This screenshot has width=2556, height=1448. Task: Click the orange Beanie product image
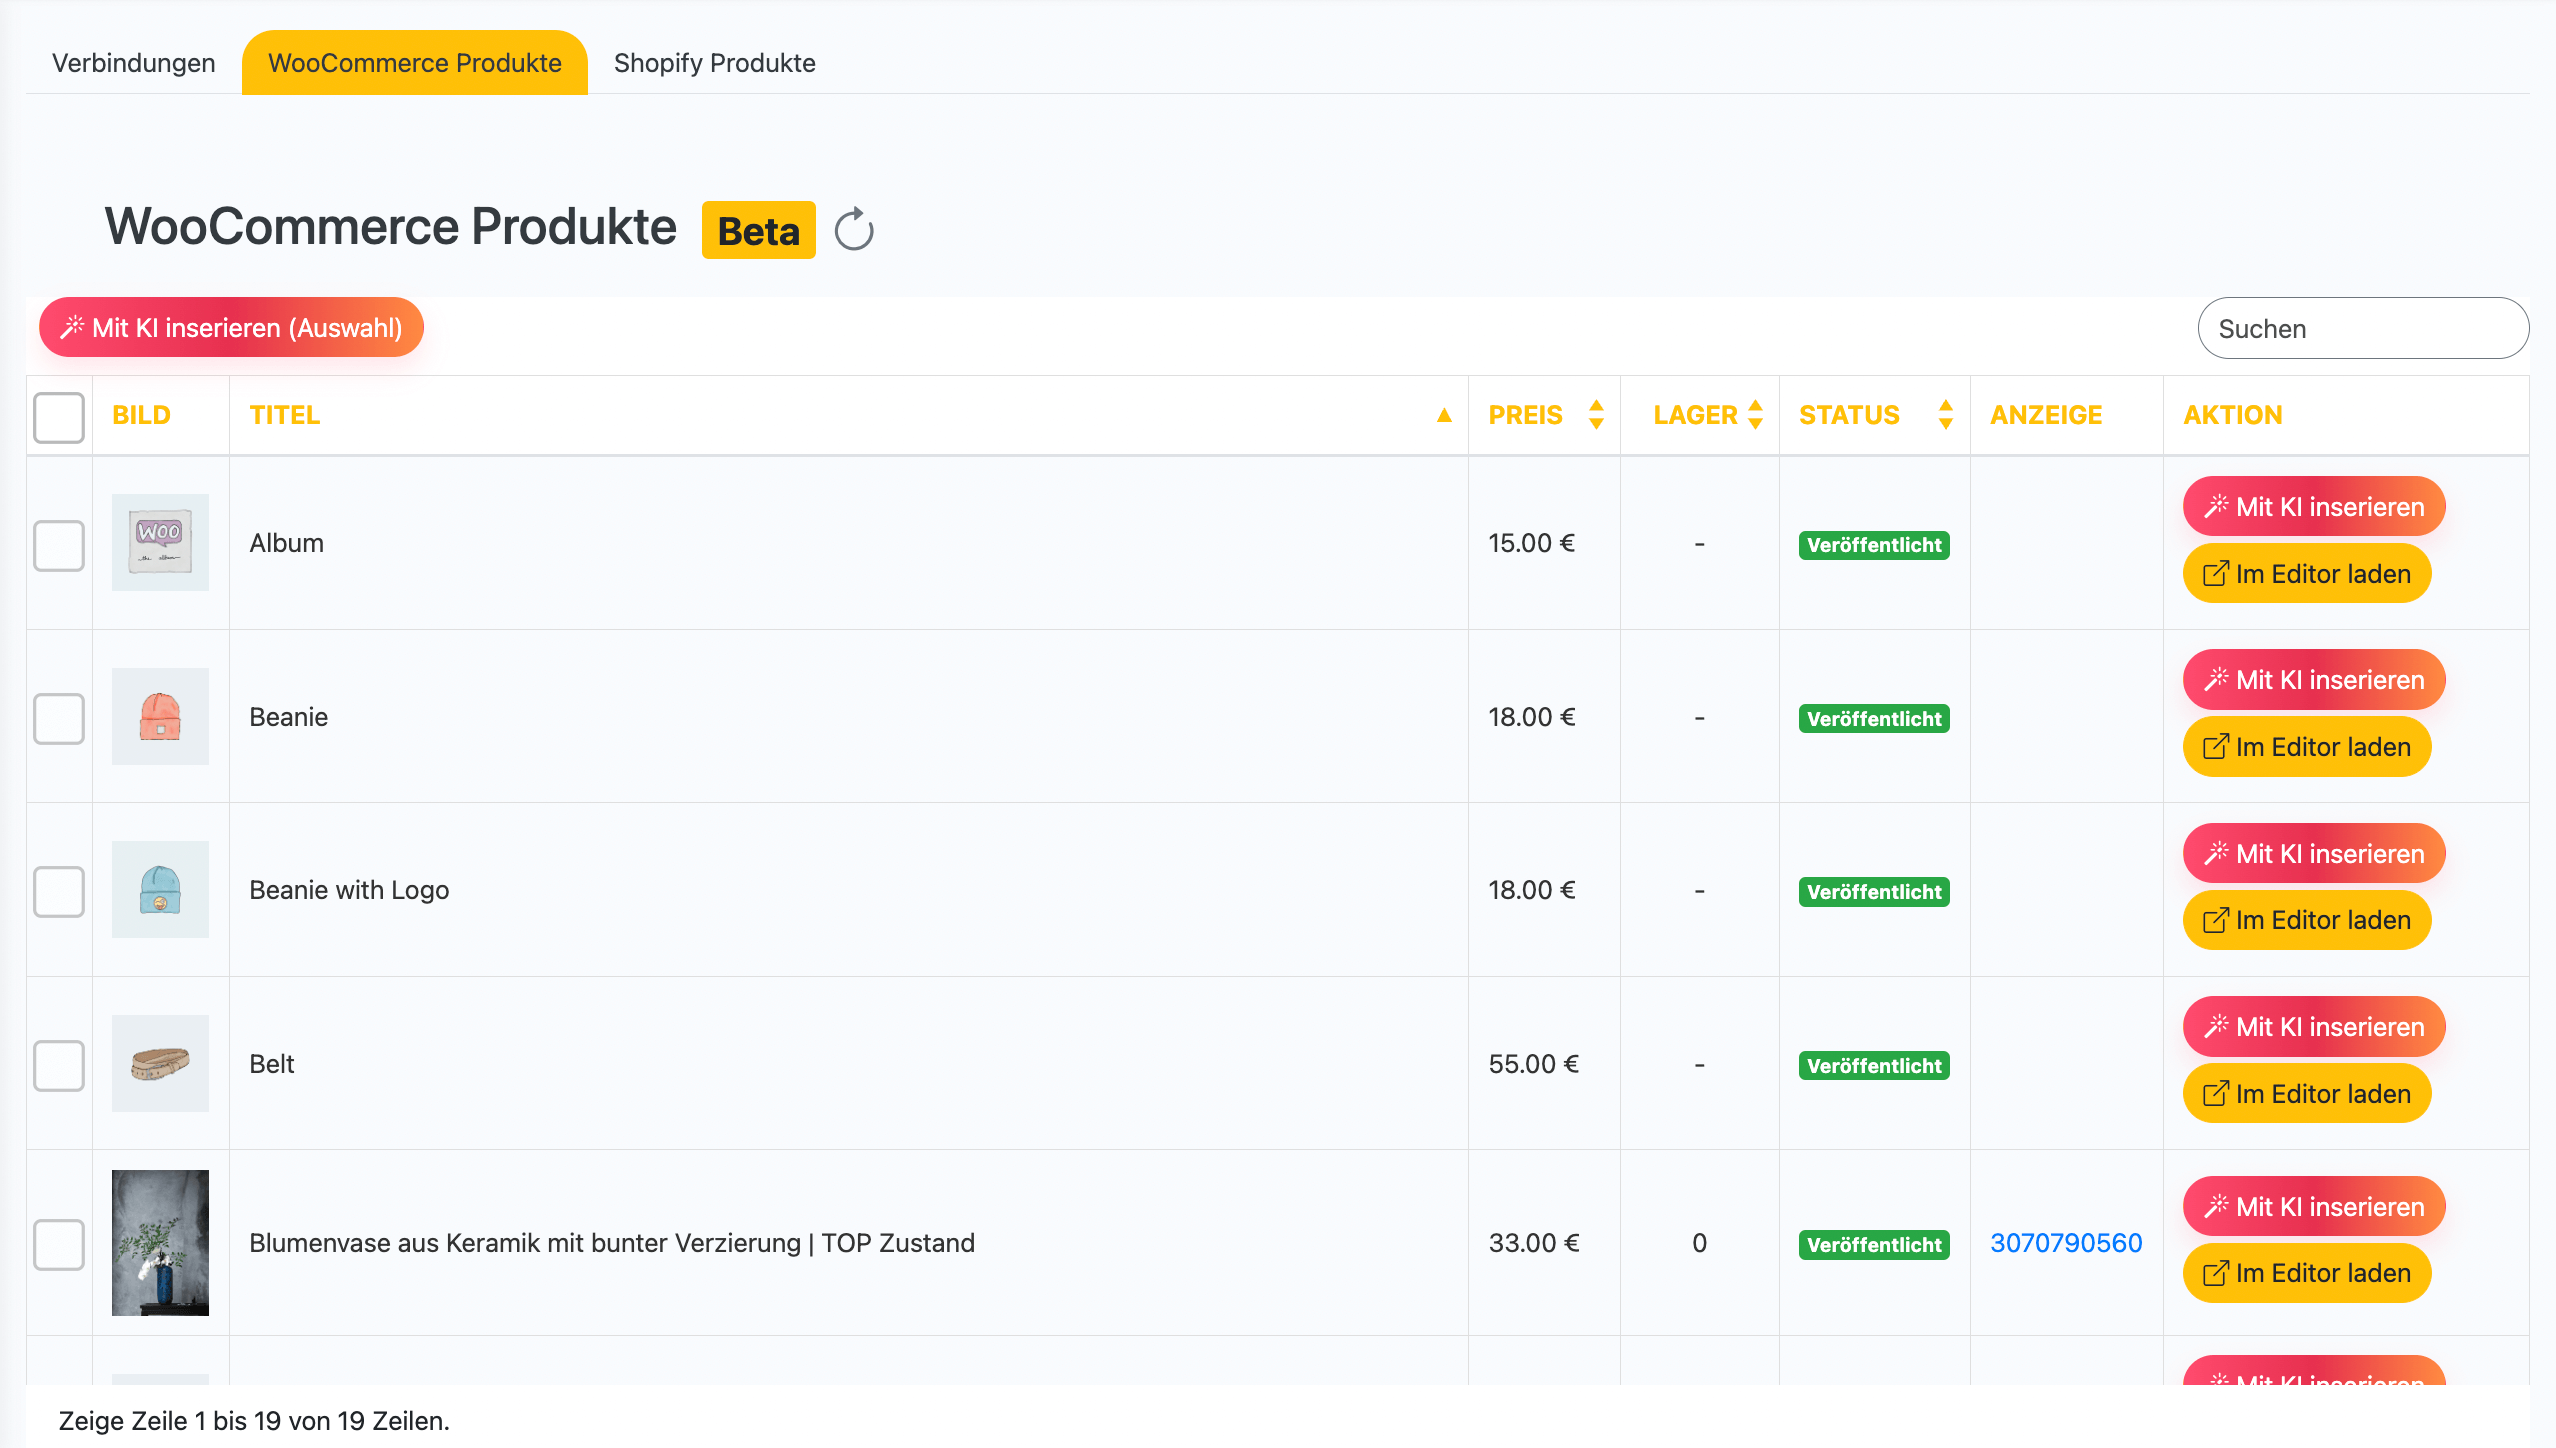coord(160,716)
